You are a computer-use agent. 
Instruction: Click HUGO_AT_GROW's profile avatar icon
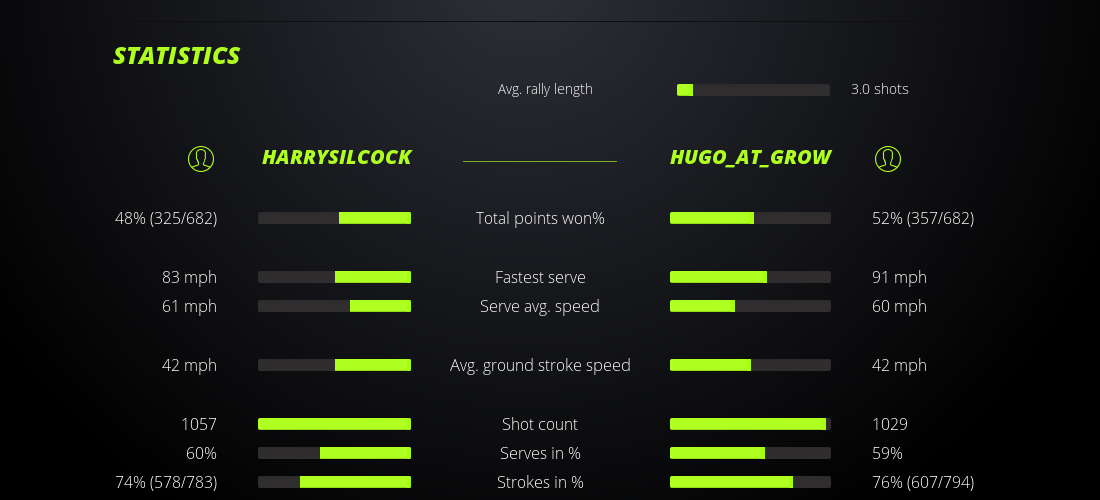click(x=887, y=158)
